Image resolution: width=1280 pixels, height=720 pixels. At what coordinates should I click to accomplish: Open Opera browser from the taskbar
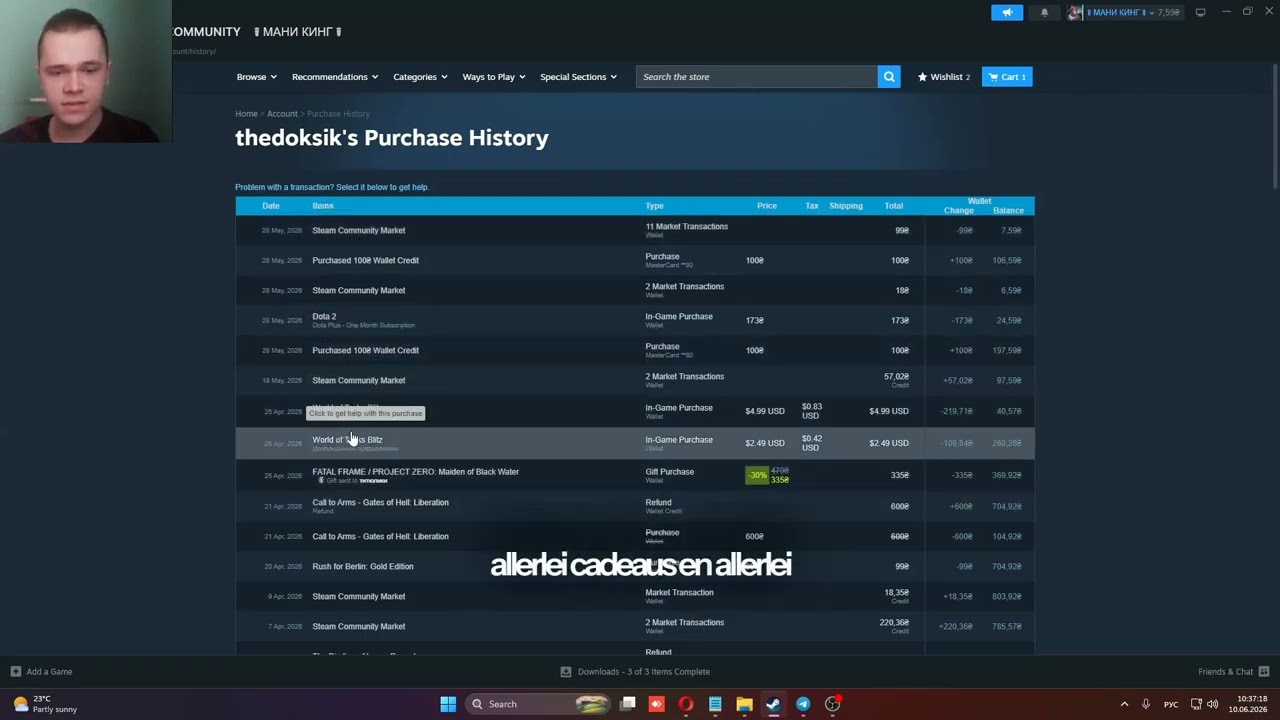tap(686, 704)
